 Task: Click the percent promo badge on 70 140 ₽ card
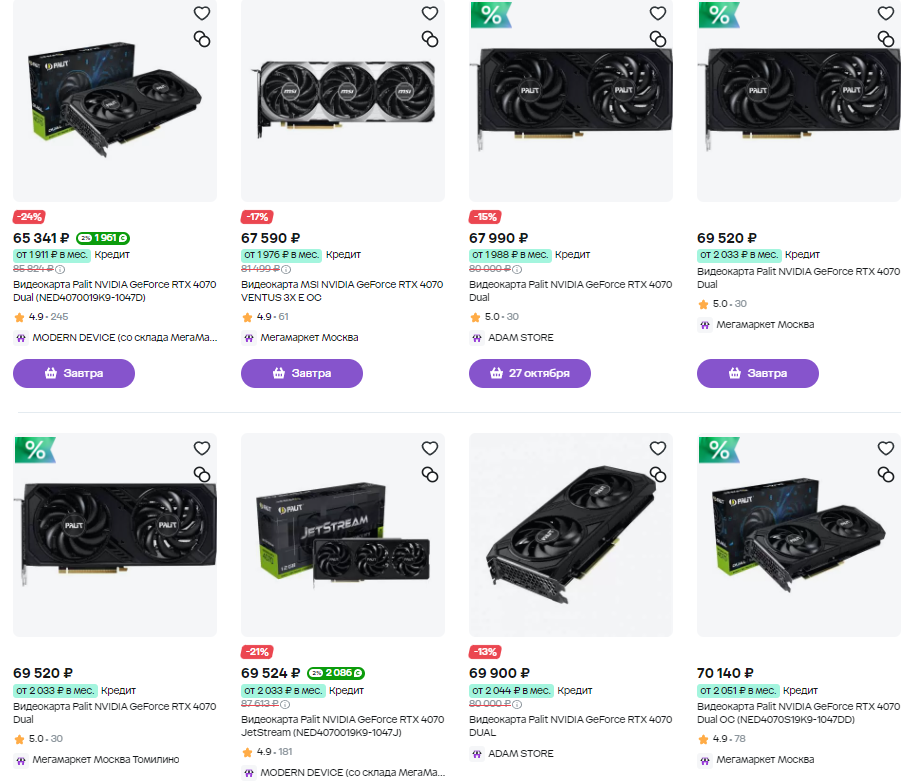pyautogui.click(x=719, y=450)
